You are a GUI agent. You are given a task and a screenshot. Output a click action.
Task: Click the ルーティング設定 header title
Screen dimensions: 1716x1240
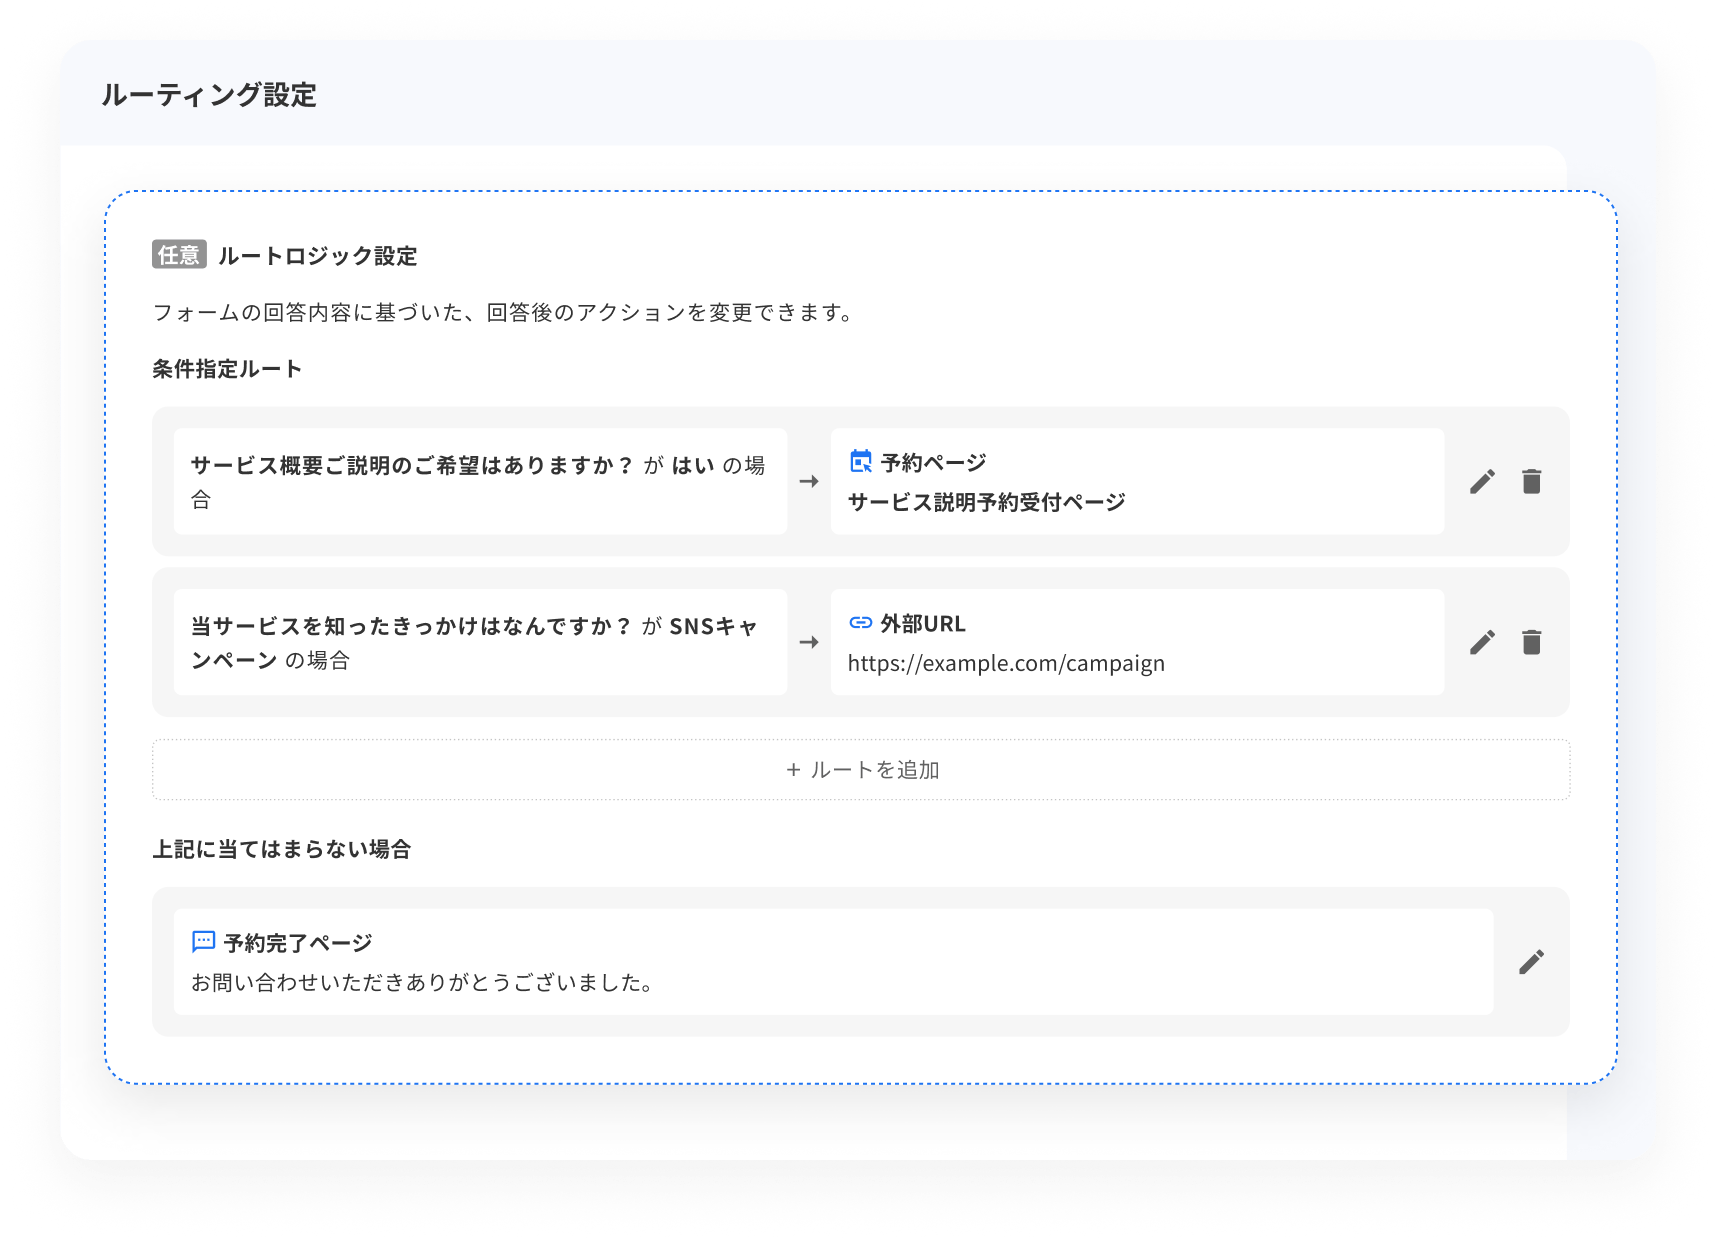pos(208,96)
